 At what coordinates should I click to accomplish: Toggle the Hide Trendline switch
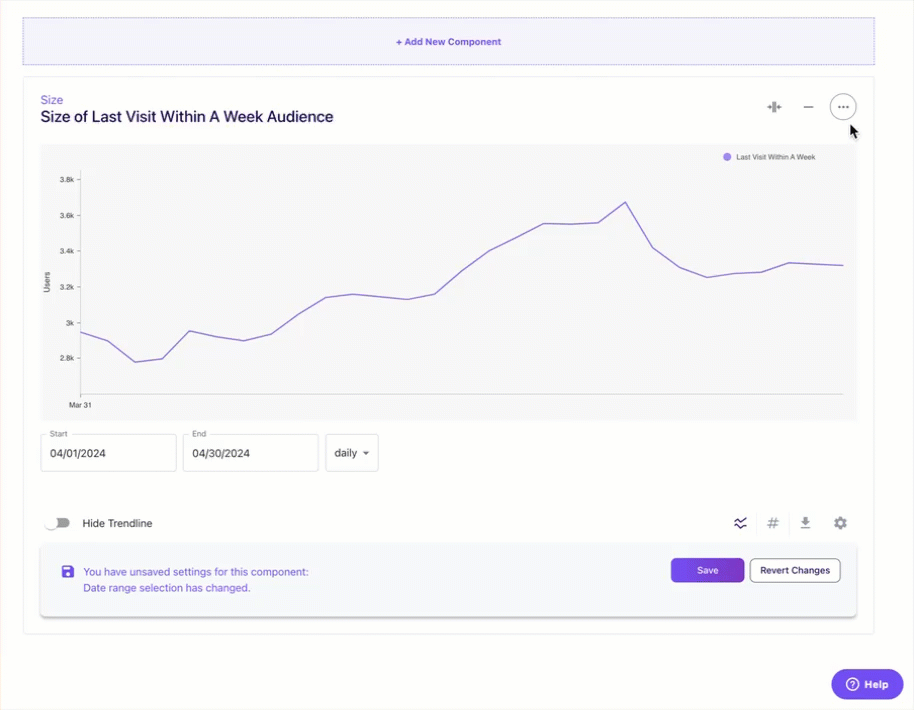tap(57, 523)
